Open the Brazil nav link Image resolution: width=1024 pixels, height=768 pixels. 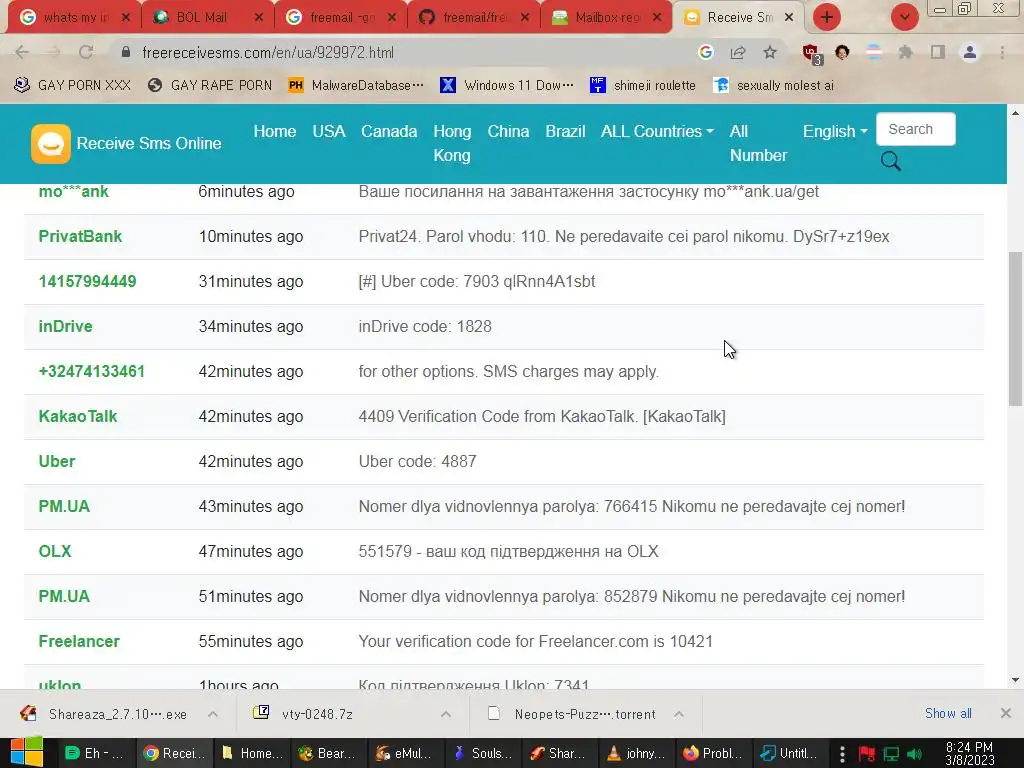point(566,131)
